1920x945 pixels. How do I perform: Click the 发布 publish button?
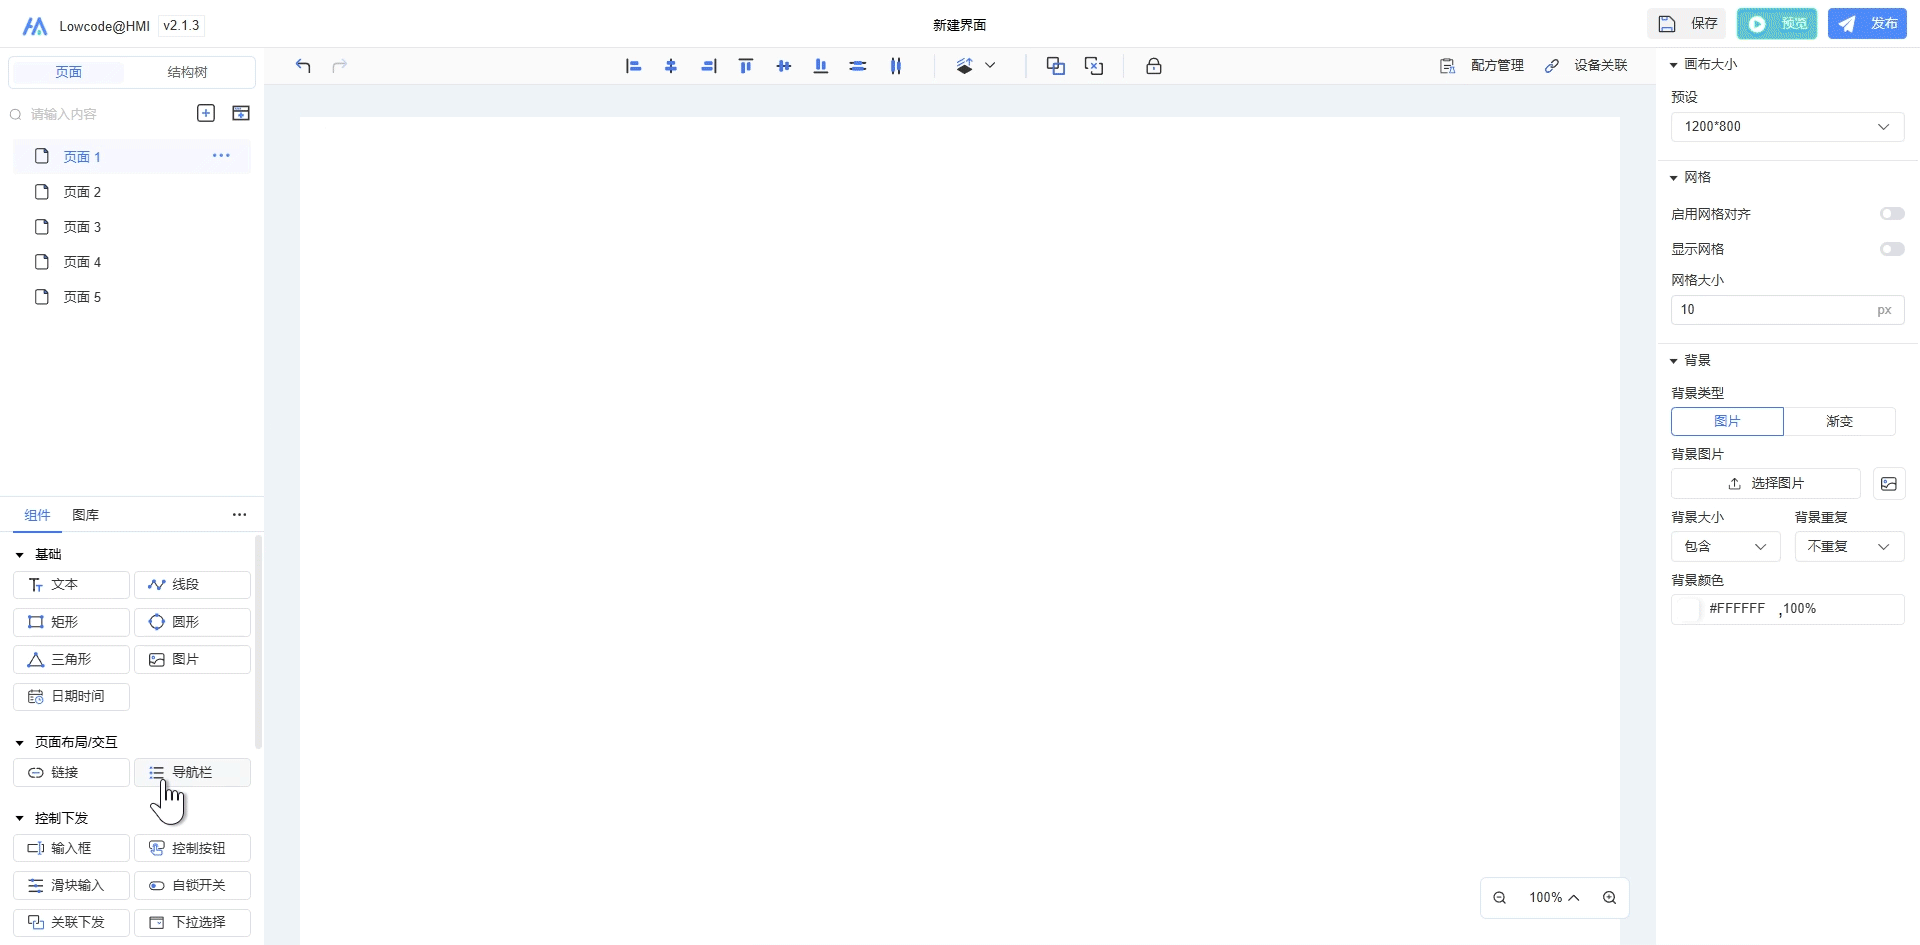(x=1867, y=24)
